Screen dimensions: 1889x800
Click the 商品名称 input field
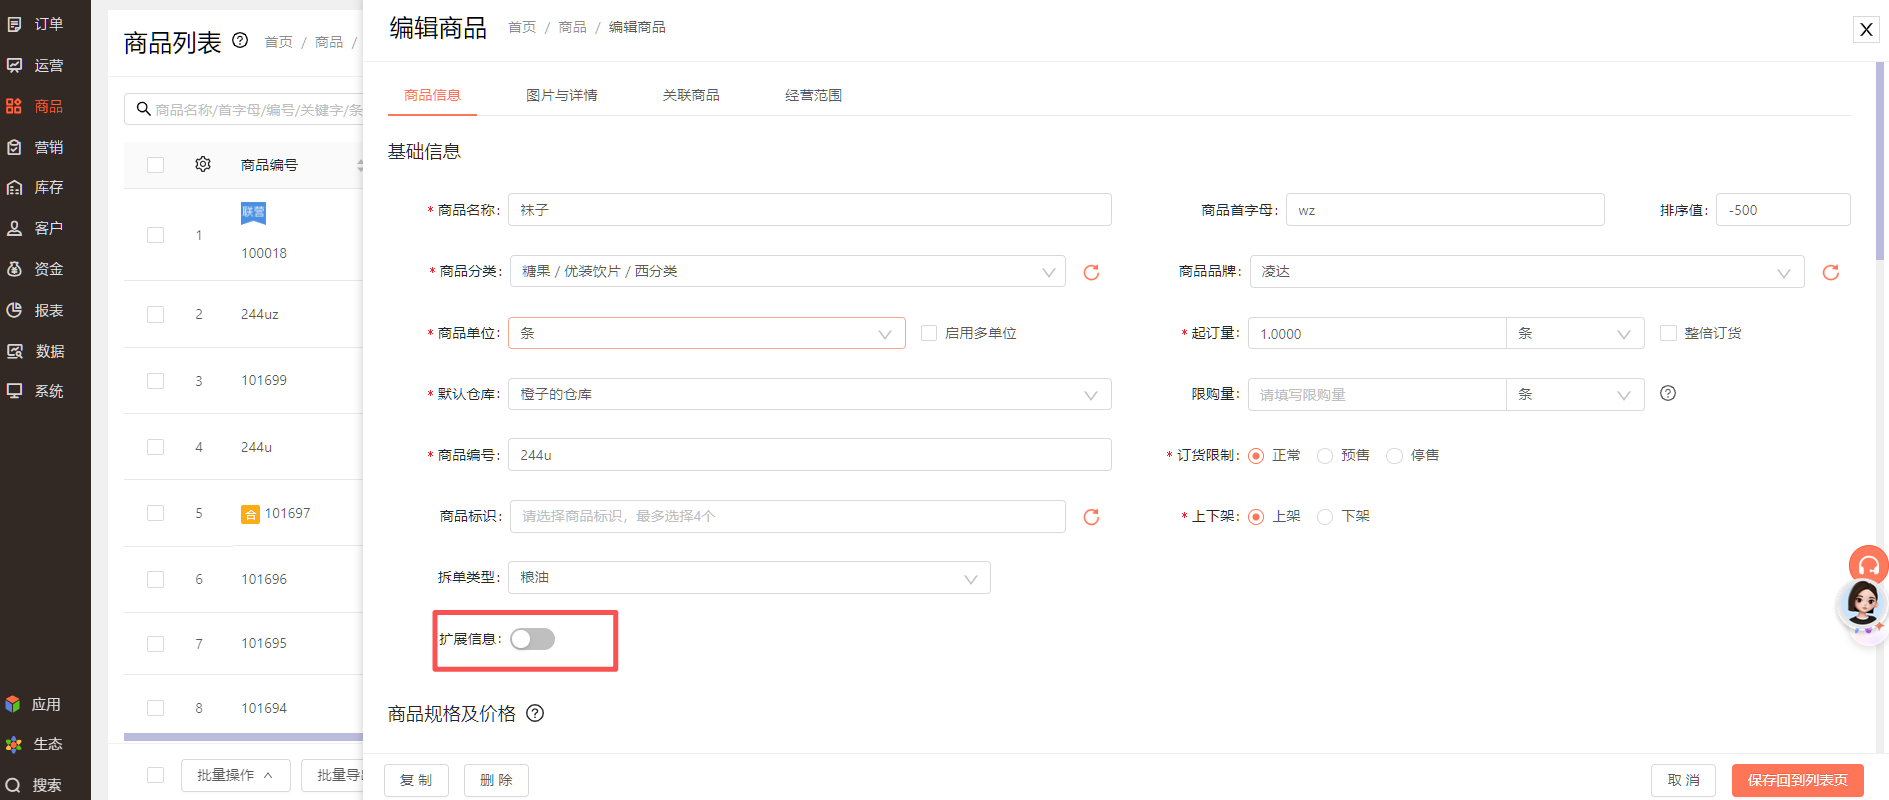pyautogui.click(x=810, y=210)
